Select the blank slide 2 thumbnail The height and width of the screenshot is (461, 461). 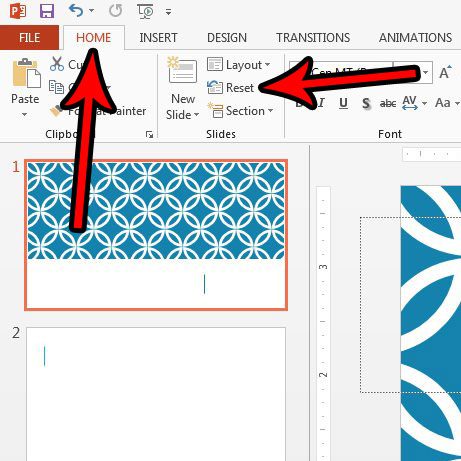pyautogui.click(x=156, y=394)
